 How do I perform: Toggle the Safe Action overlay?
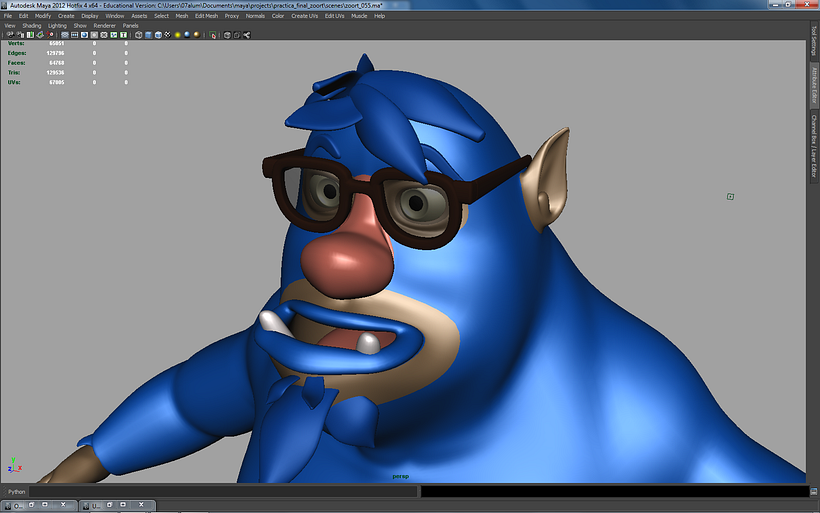point(113,35)
